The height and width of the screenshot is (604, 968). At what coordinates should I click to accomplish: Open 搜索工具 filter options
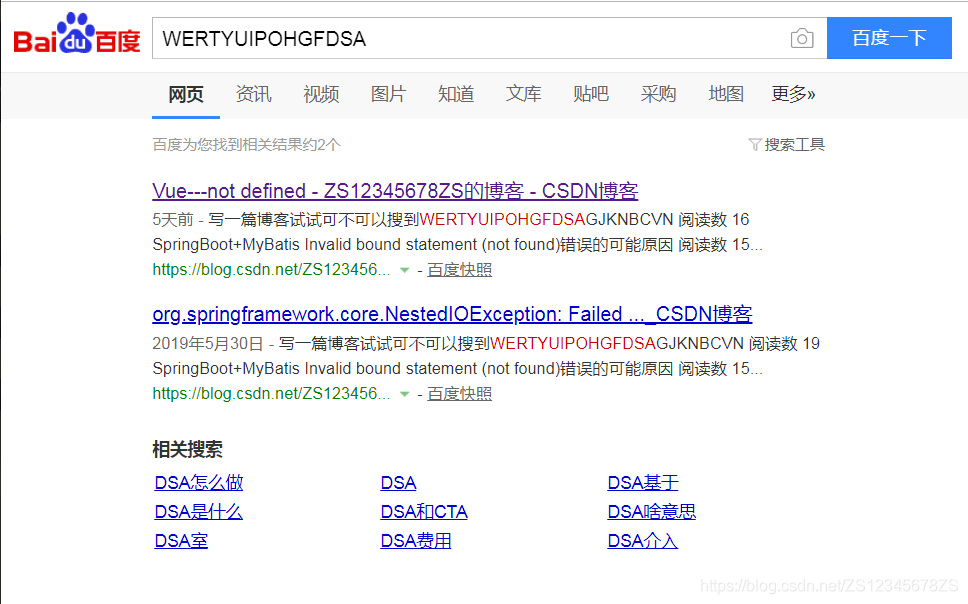click(795, 145)
